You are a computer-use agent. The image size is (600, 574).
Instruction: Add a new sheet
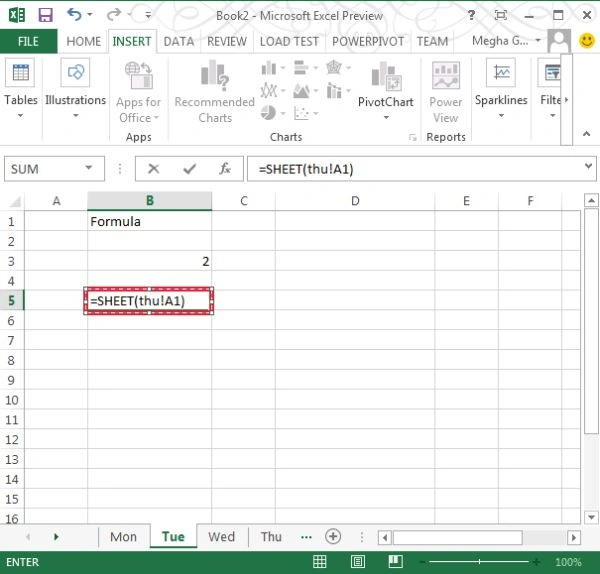[x=333, y=536]
